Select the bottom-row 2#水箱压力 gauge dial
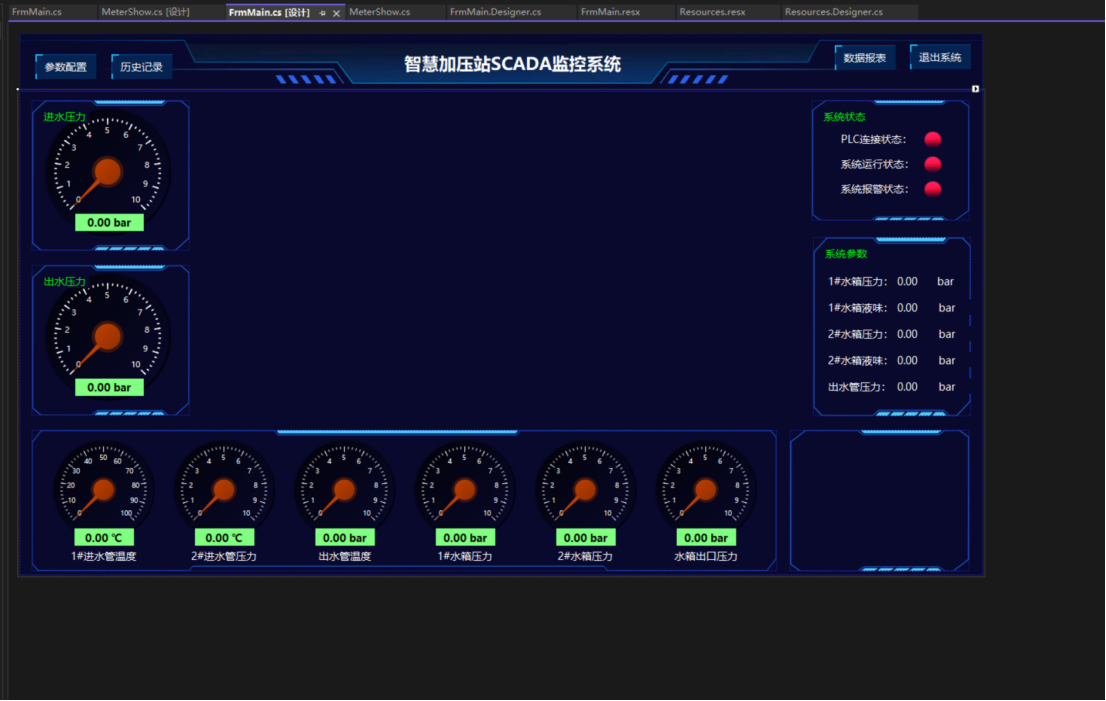This screenshot has height=701, width=1106. point(585,487)
